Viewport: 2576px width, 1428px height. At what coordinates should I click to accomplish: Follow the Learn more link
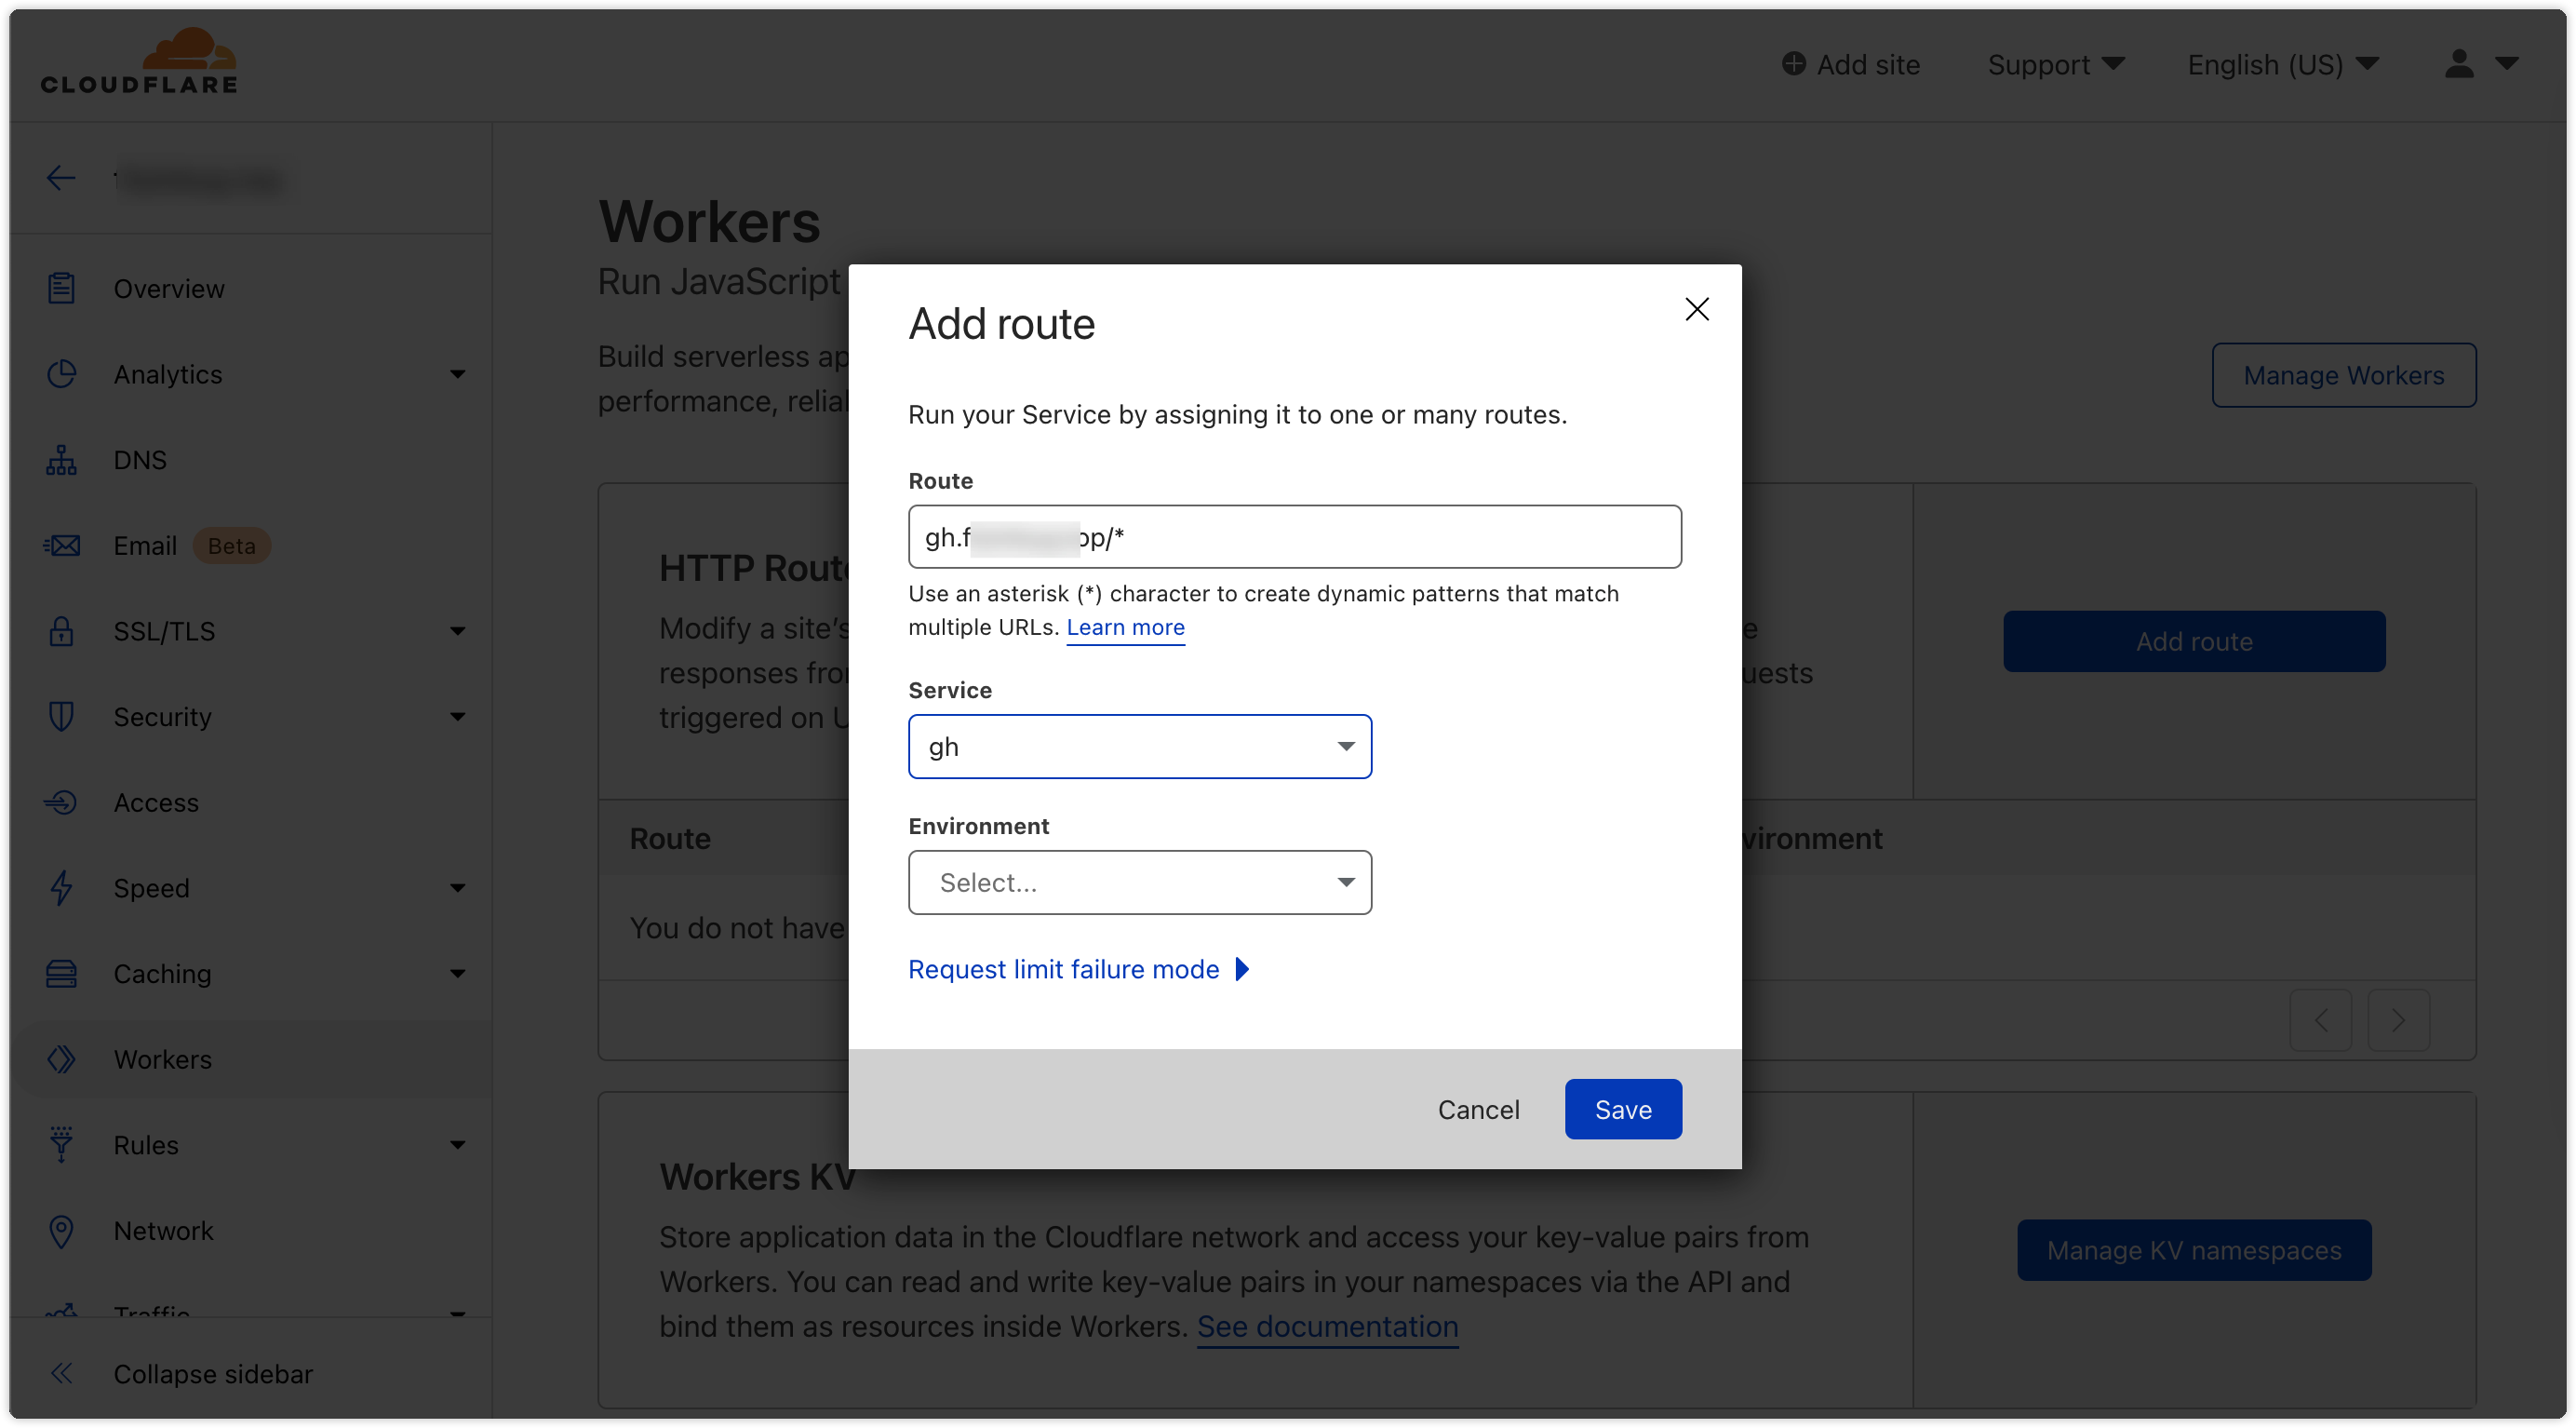(x=1125, y=627)
